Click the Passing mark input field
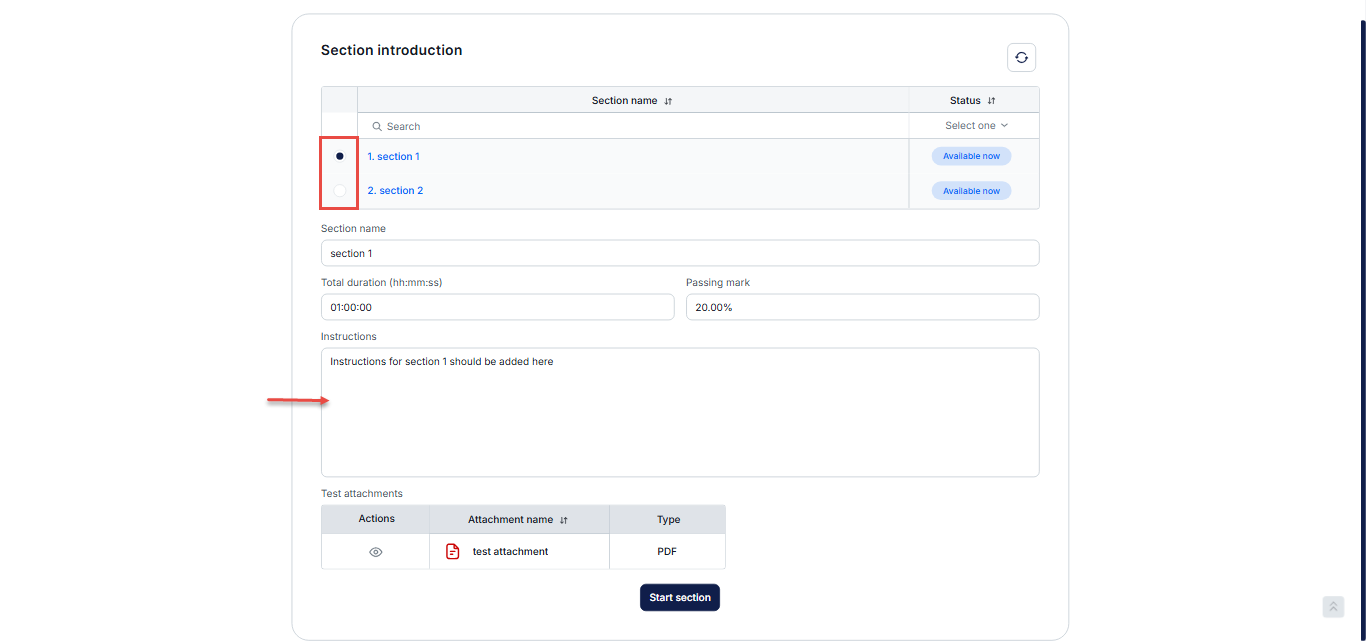Image resolution: width=1366 pixels, height=641 pixels. pos(862,308)
